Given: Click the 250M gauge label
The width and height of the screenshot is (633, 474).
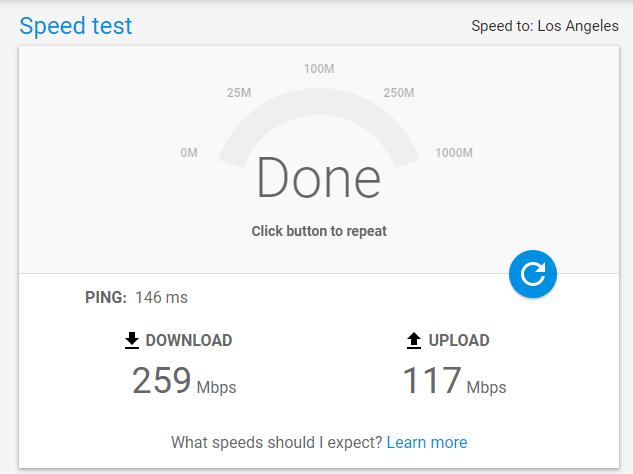Looking at the screenshot, I should 399,93.
